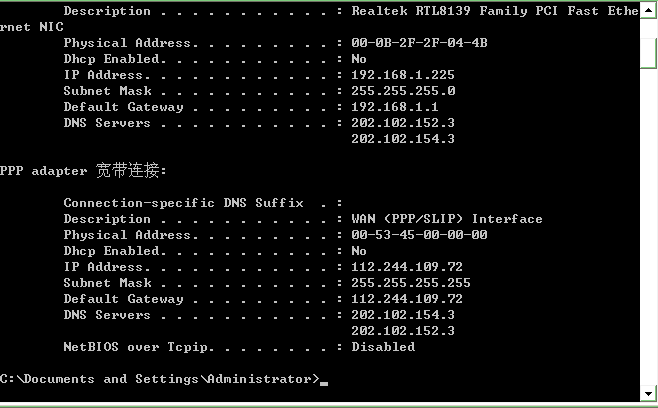Click the PPP IP address 112.244.109.72

click(407, 267)
